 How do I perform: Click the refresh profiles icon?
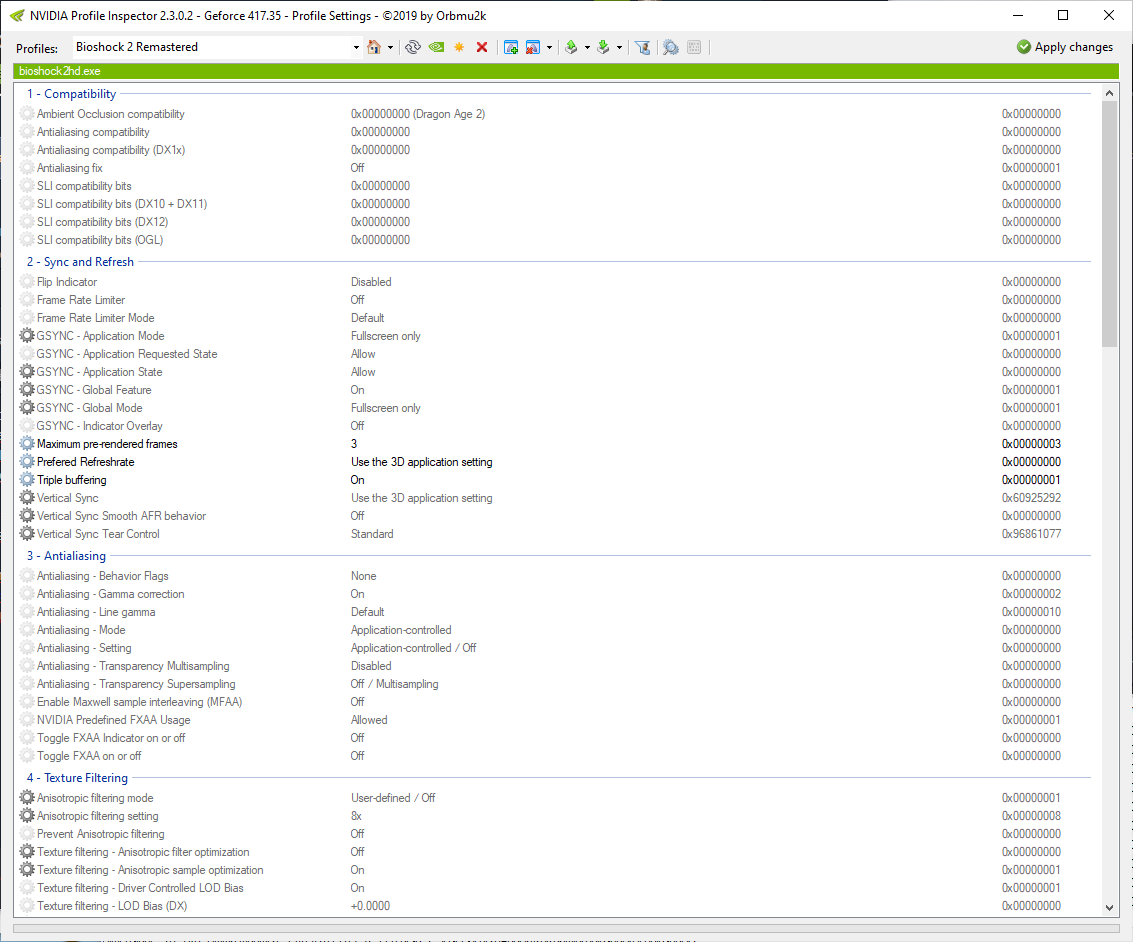click(413, 47)
